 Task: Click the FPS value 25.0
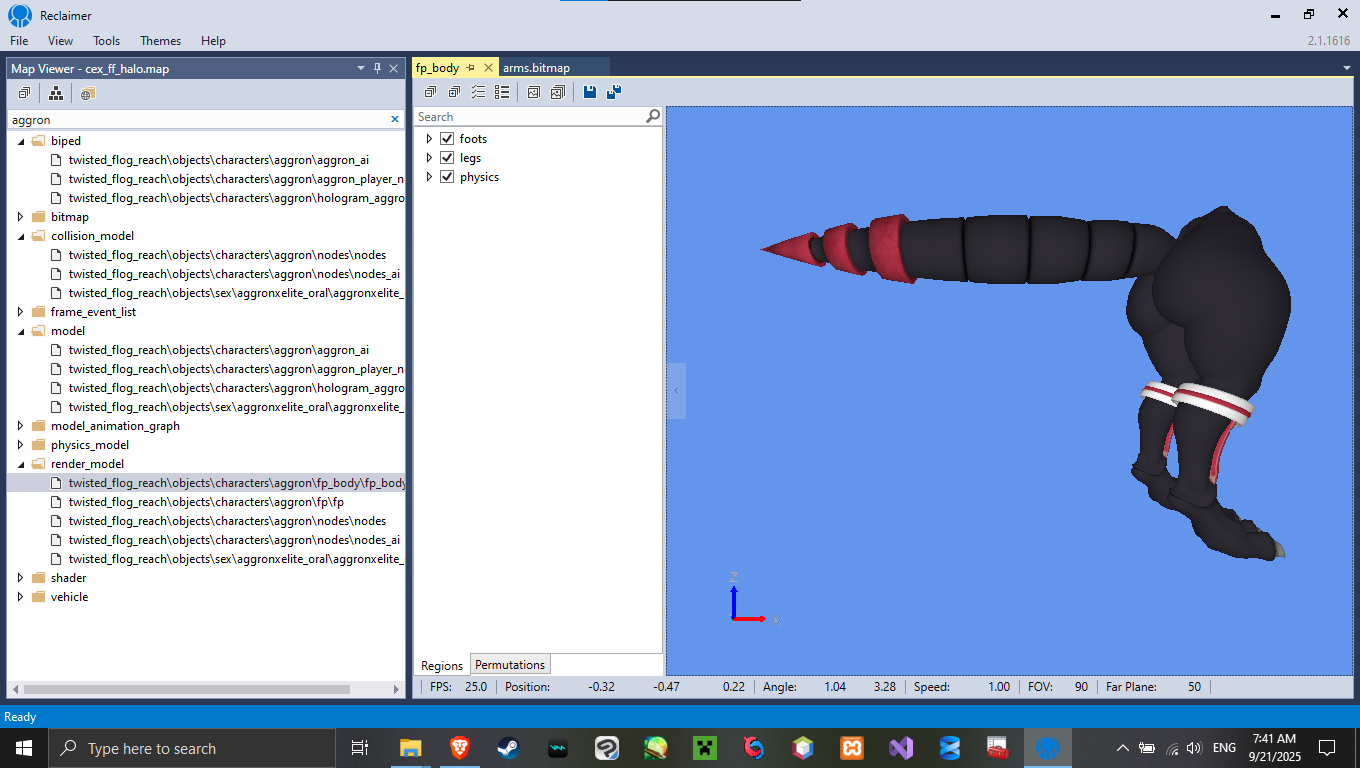[475, 687]
